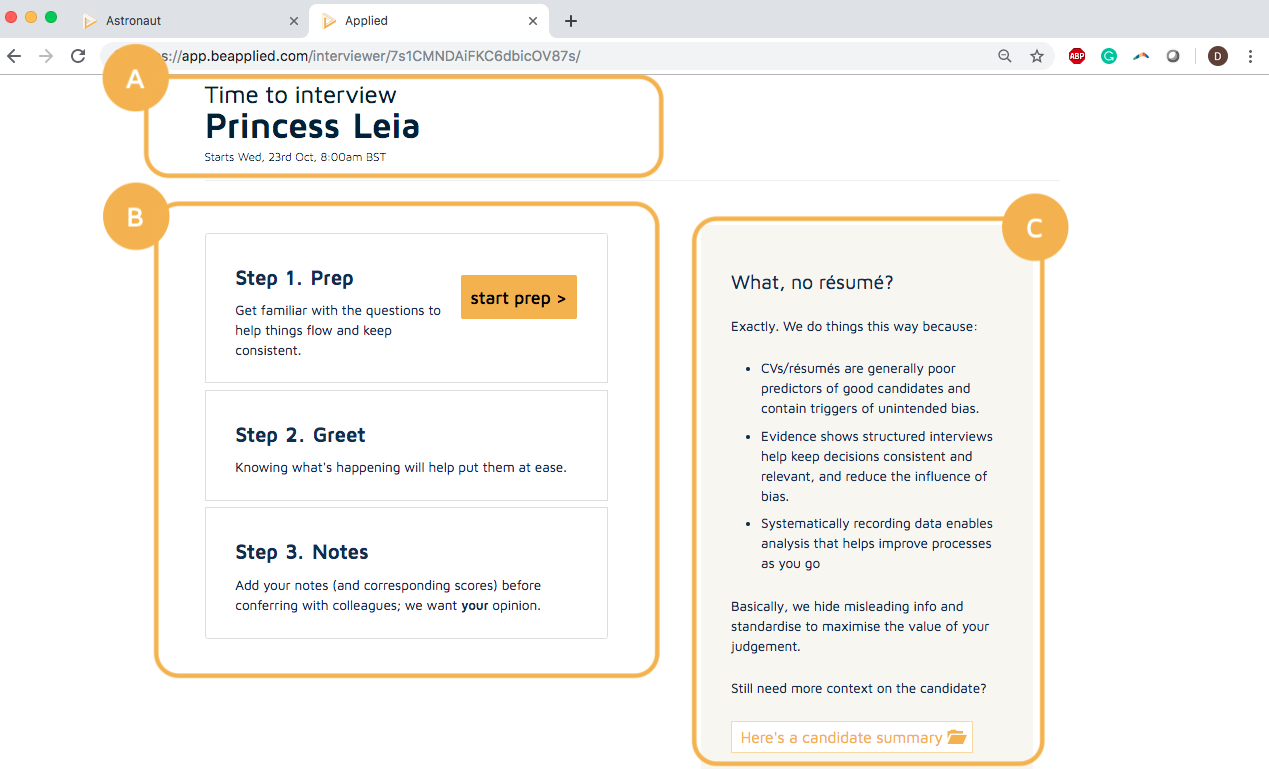Close the Astronaut tab

[x=293, y=21]
